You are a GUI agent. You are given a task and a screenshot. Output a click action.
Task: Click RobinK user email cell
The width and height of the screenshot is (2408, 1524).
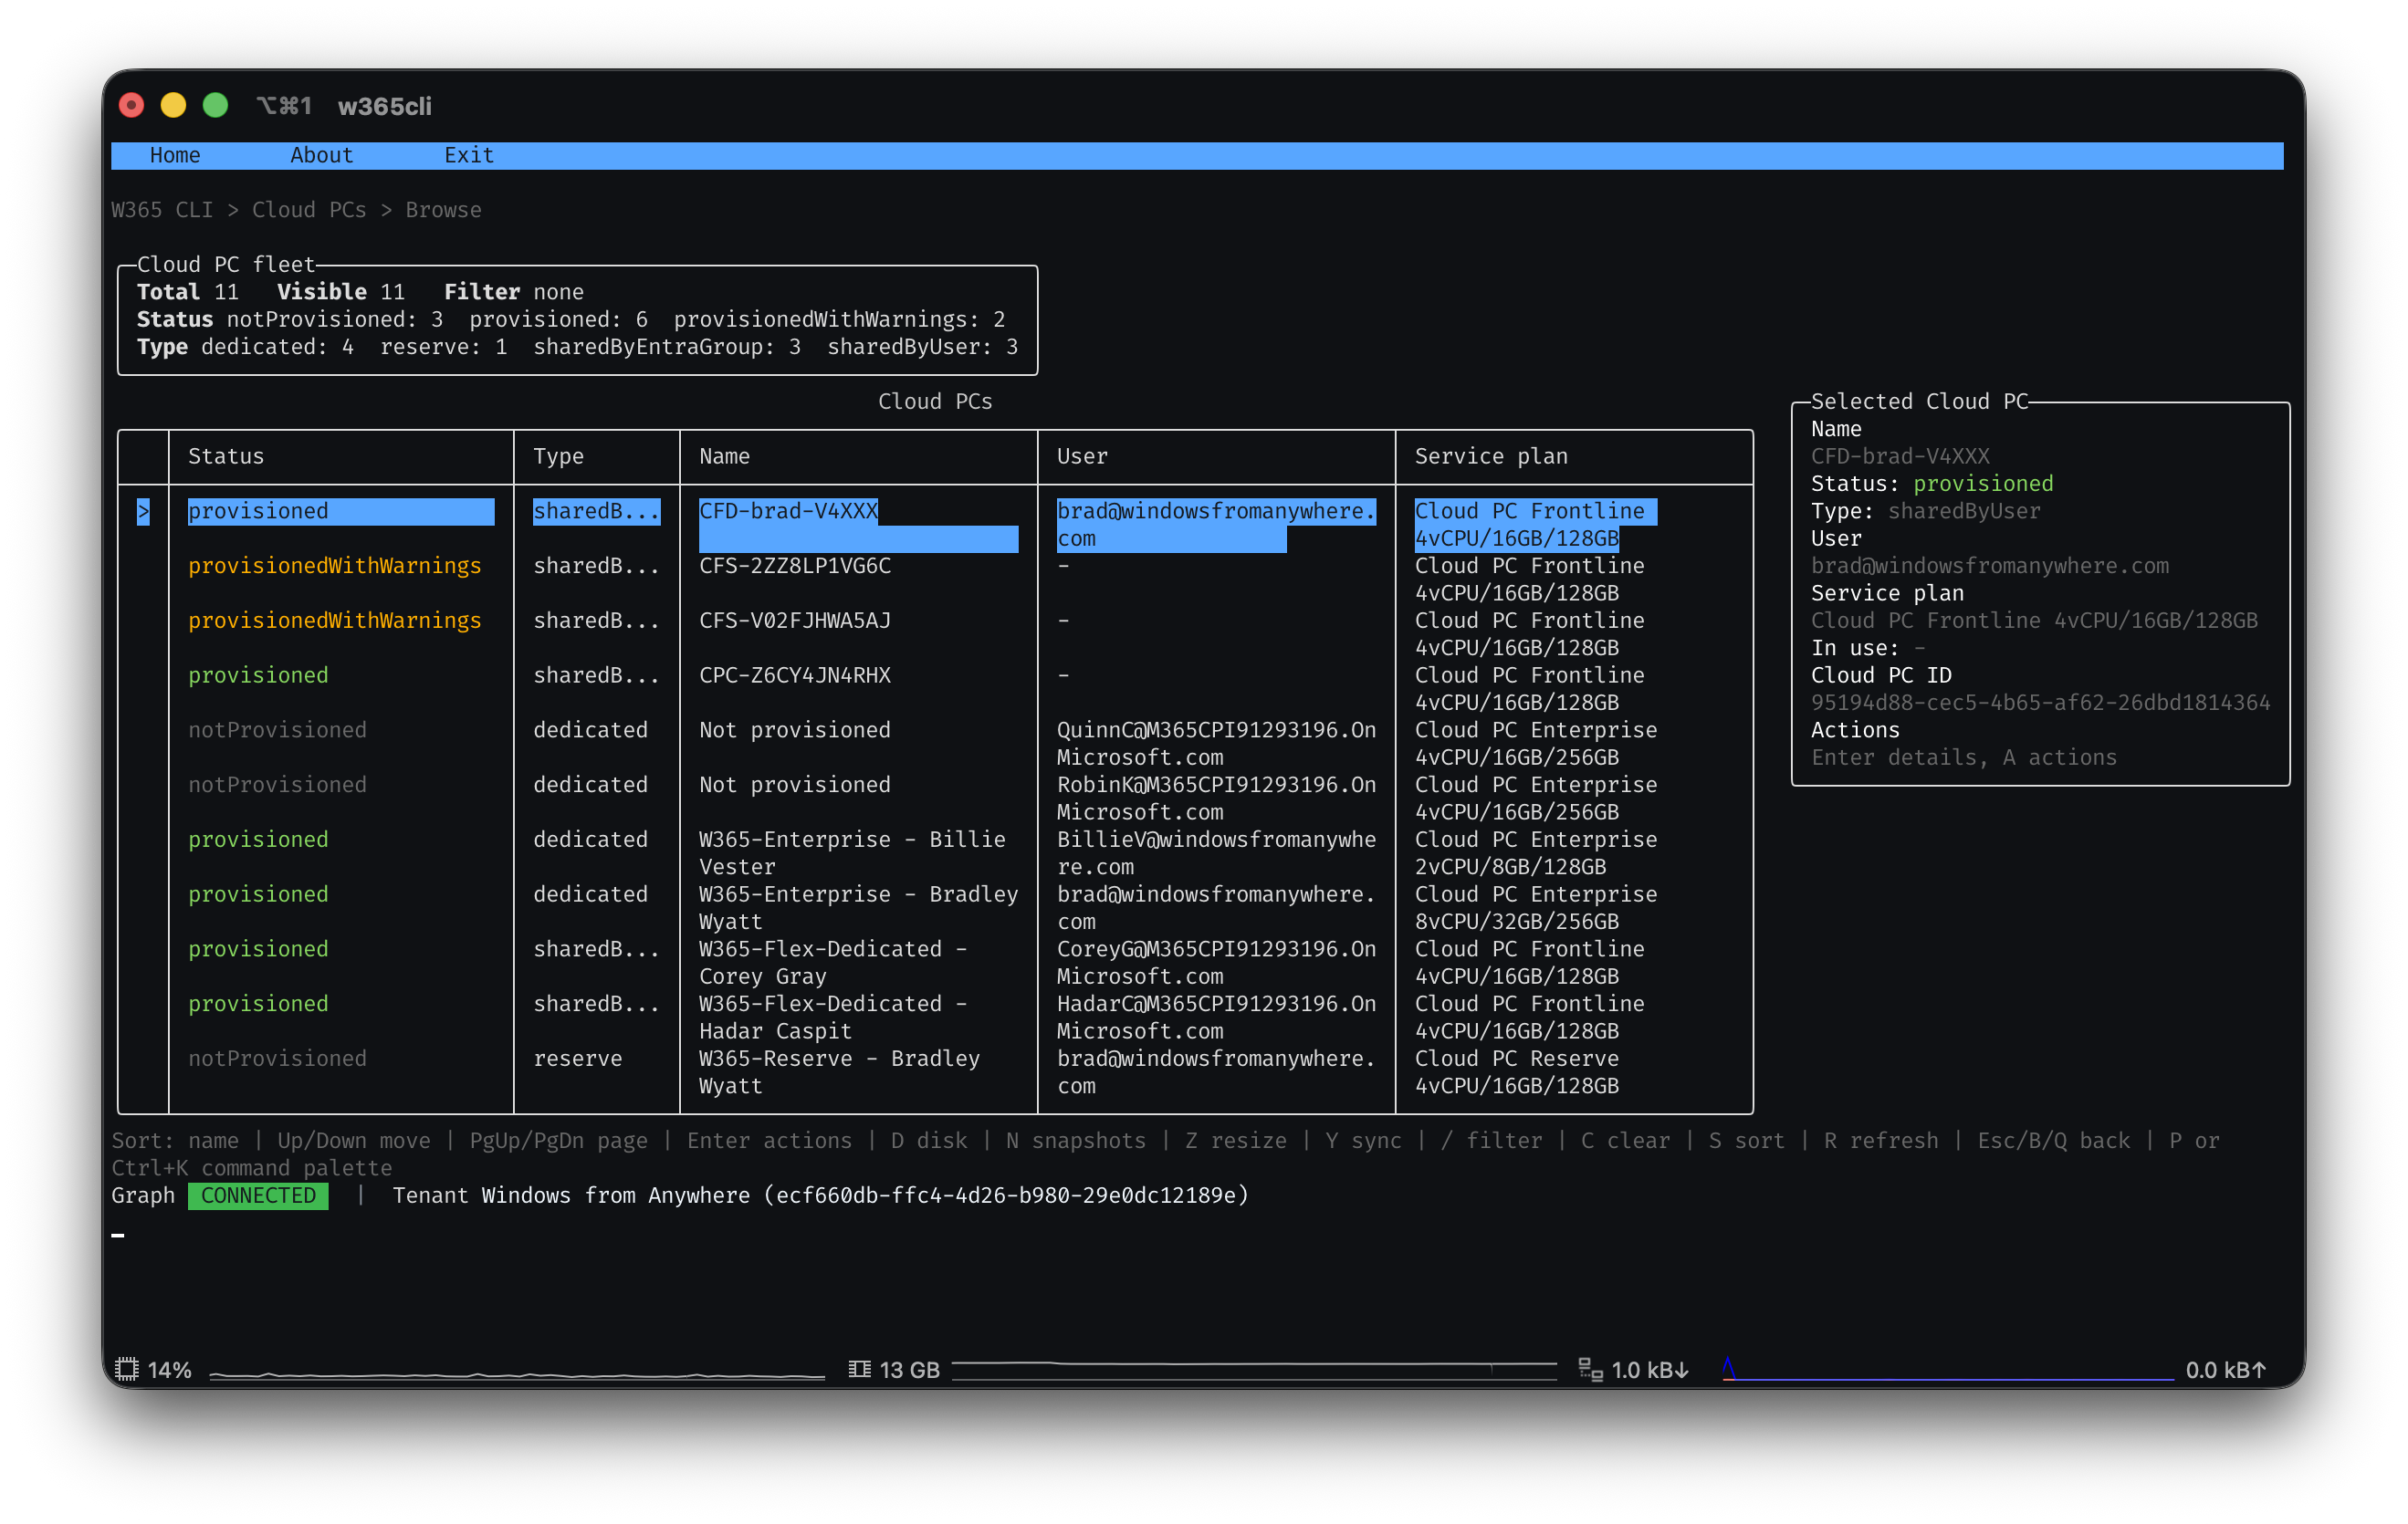tap(1216, 799)
